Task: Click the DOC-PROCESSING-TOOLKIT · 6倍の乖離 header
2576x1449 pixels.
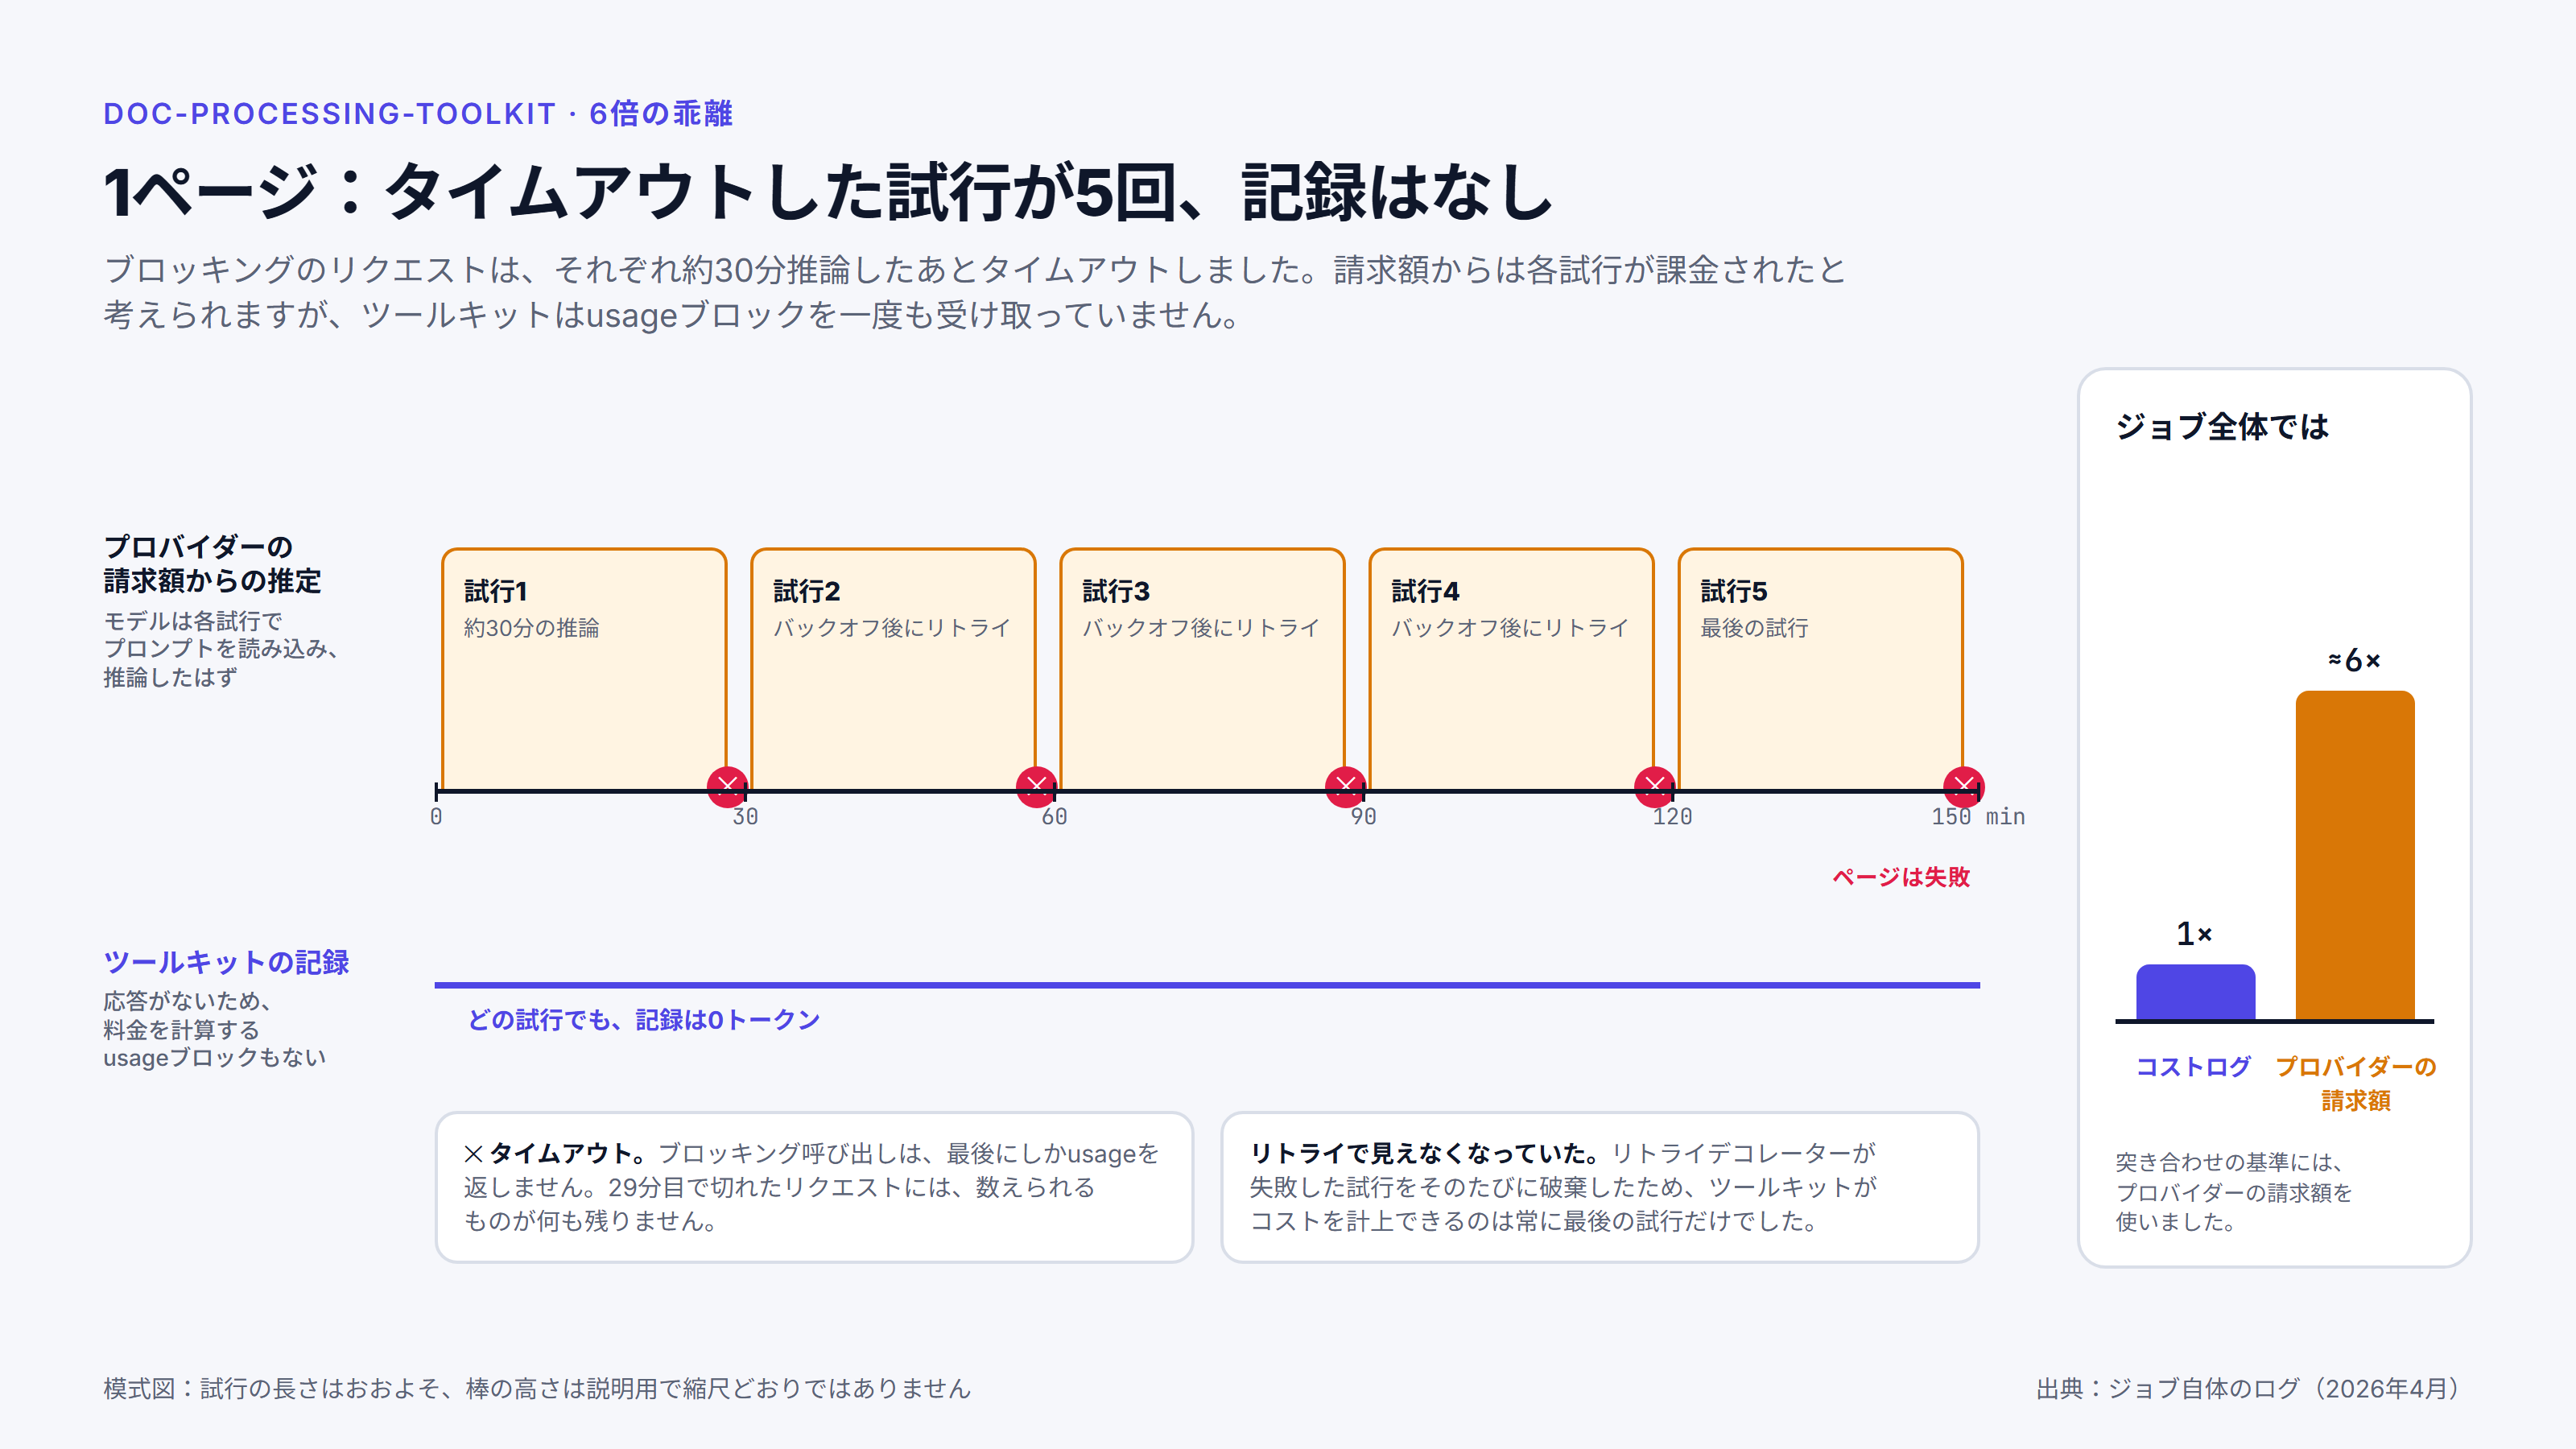Action: pos(418,114)
